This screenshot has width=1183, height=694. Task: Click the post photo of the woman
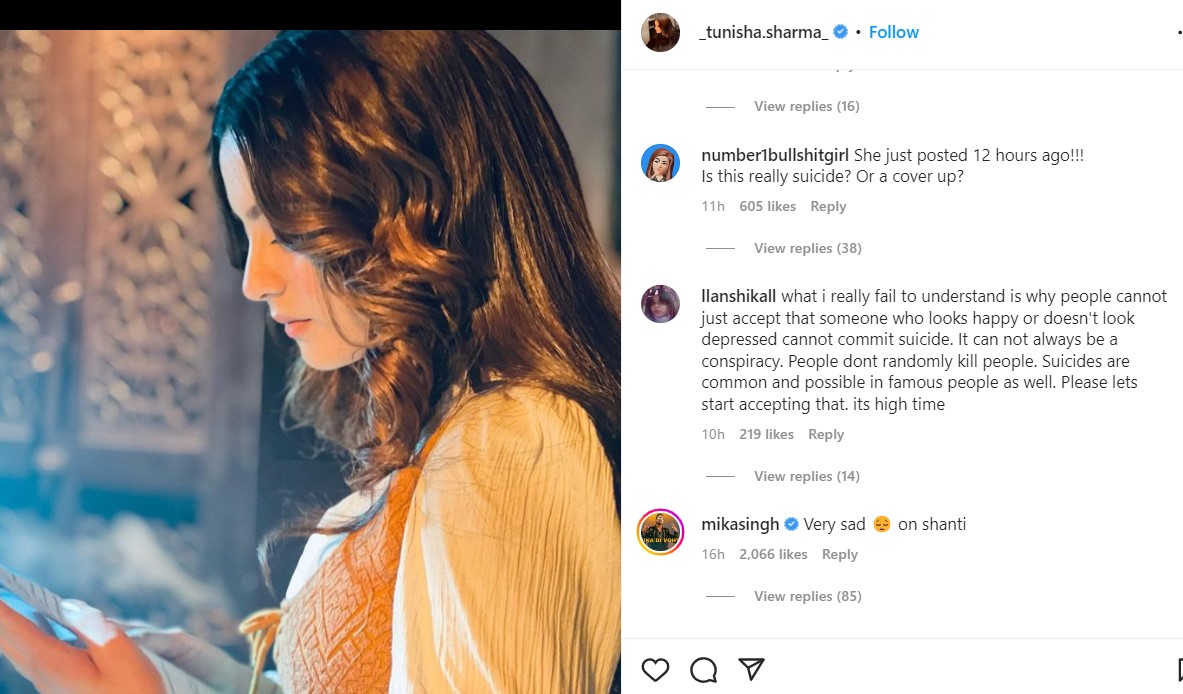pos(310,360)
